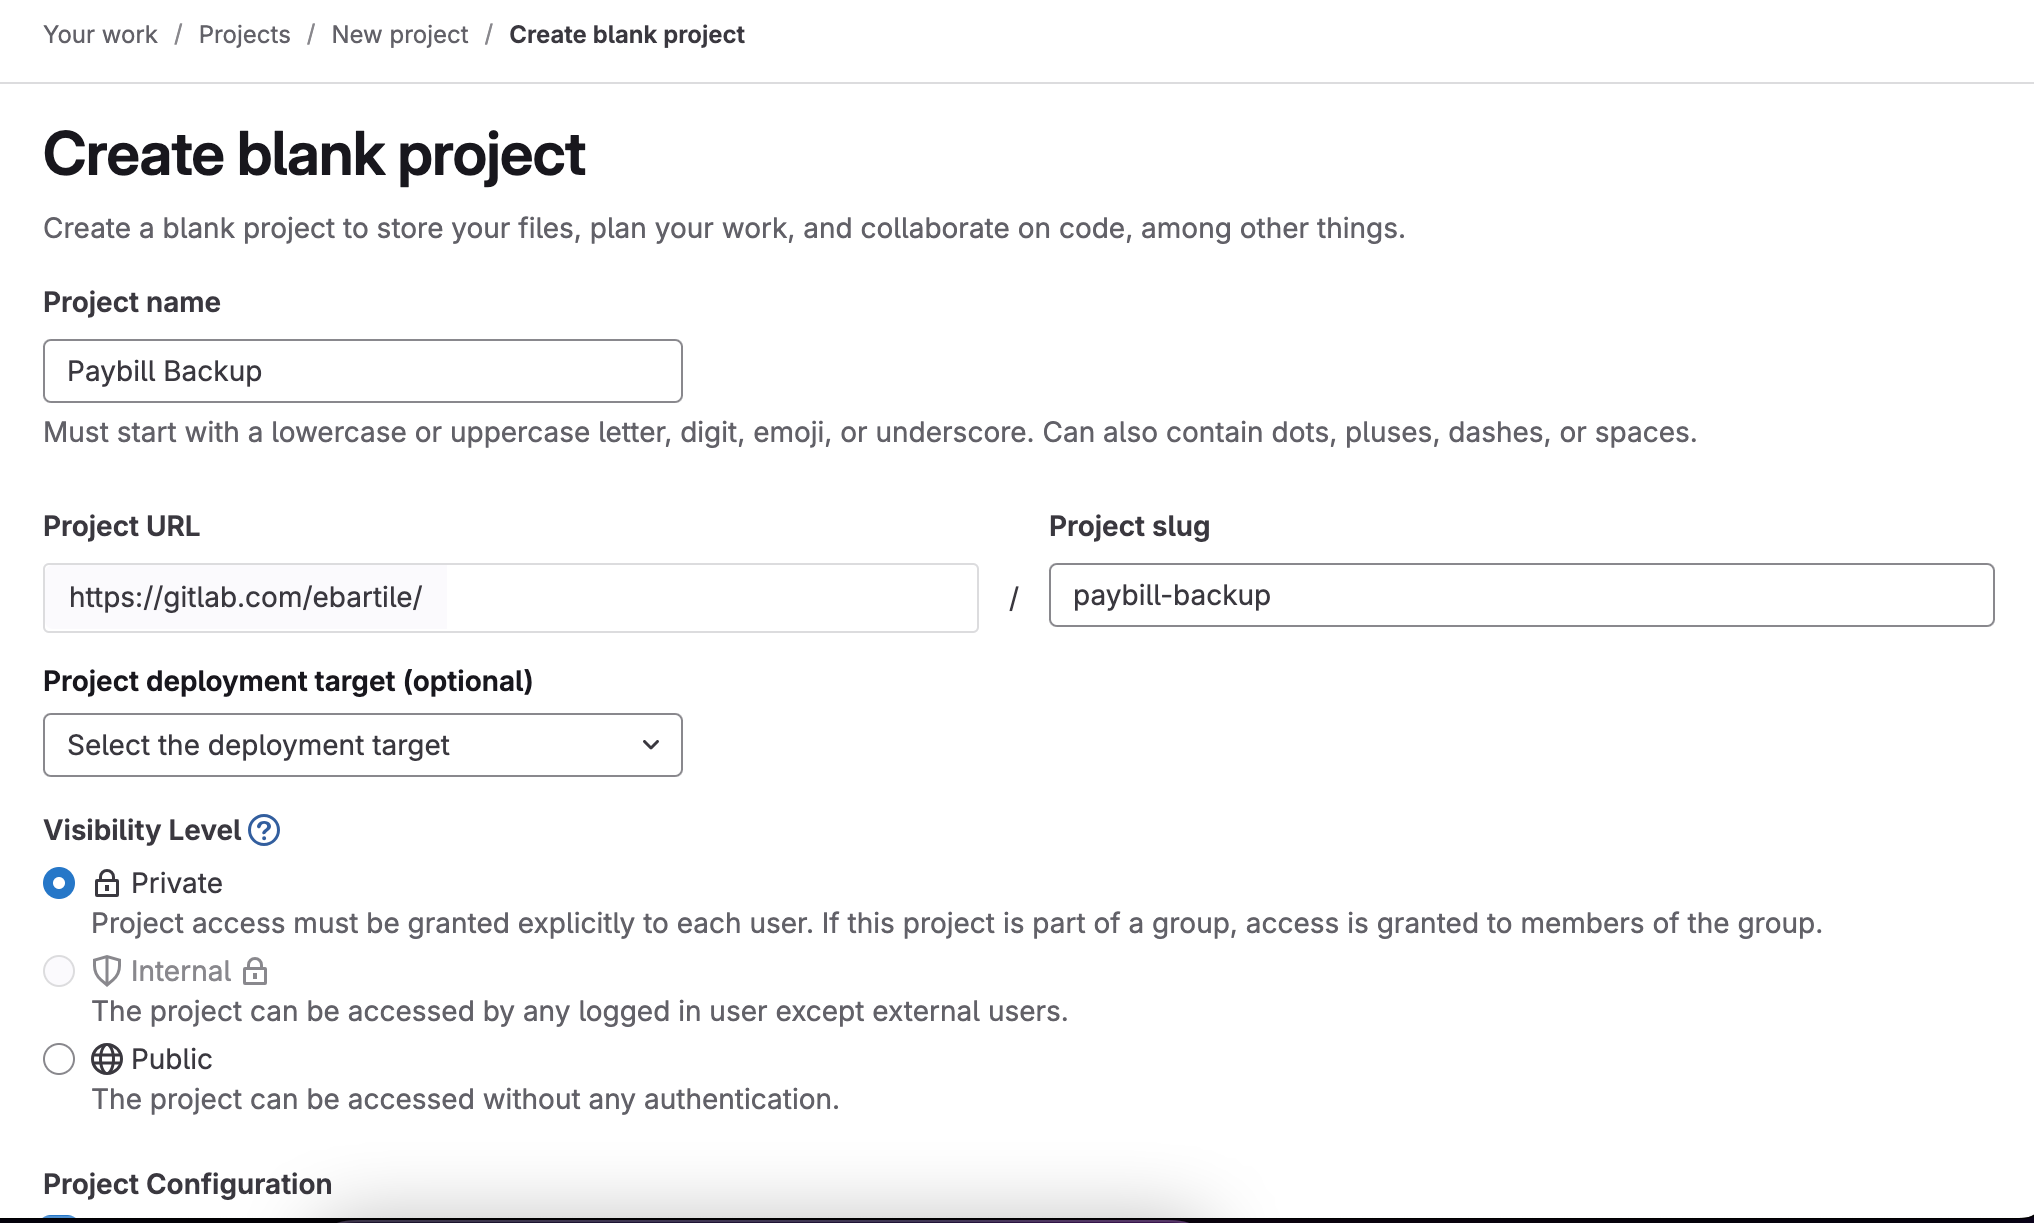Open the 'Projects' breadcrumb link
This screenshot has width=2034, height=1223.
pyautogui.click(x=244, y=35)
